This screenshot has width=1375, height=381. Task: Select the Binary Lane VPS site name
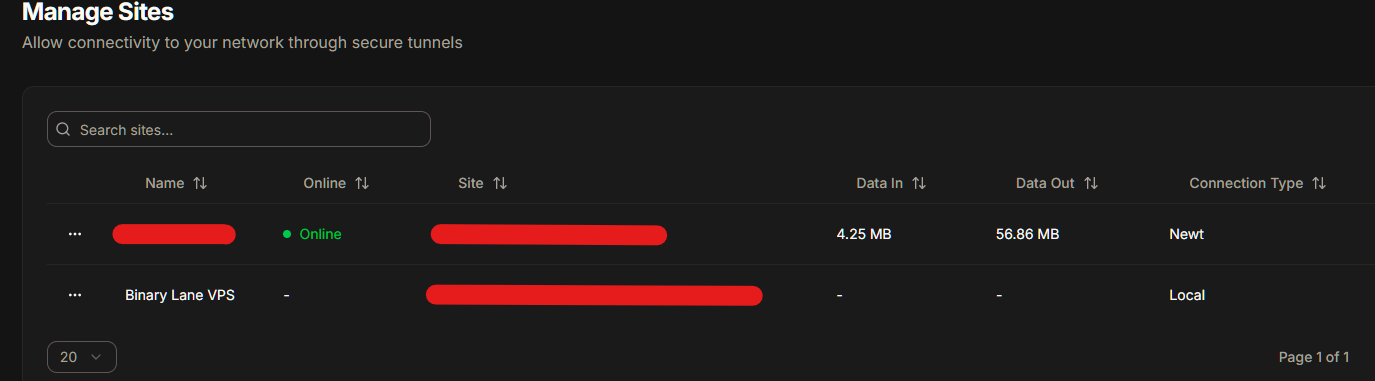pyautogui.click(x=180, y=295)
